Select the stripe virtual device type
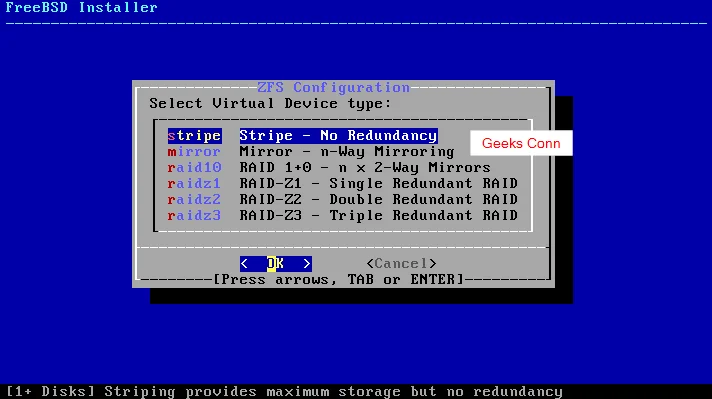 (x=194, y=136)
